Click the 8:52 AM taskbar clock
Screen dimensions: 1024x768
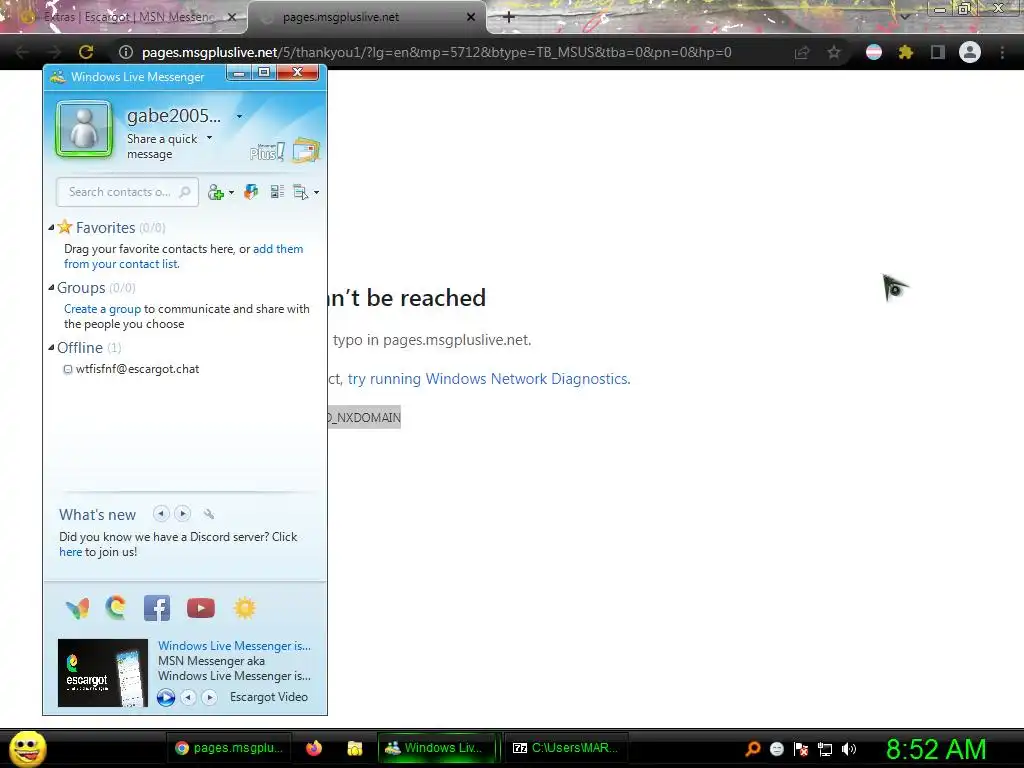click(x=936, y=749)
